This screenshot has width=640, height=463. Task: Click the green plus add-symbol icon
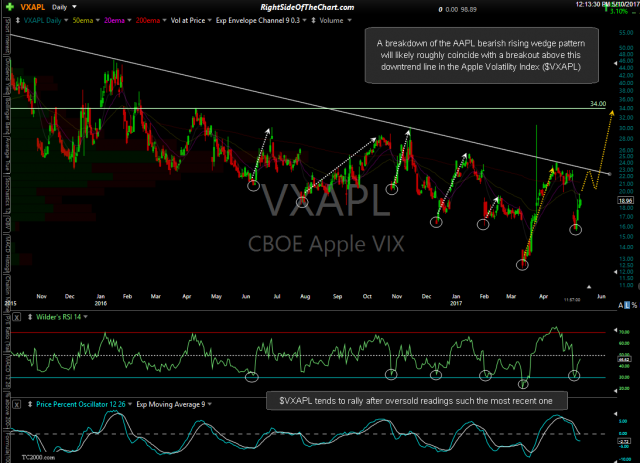tap(10, 7)
